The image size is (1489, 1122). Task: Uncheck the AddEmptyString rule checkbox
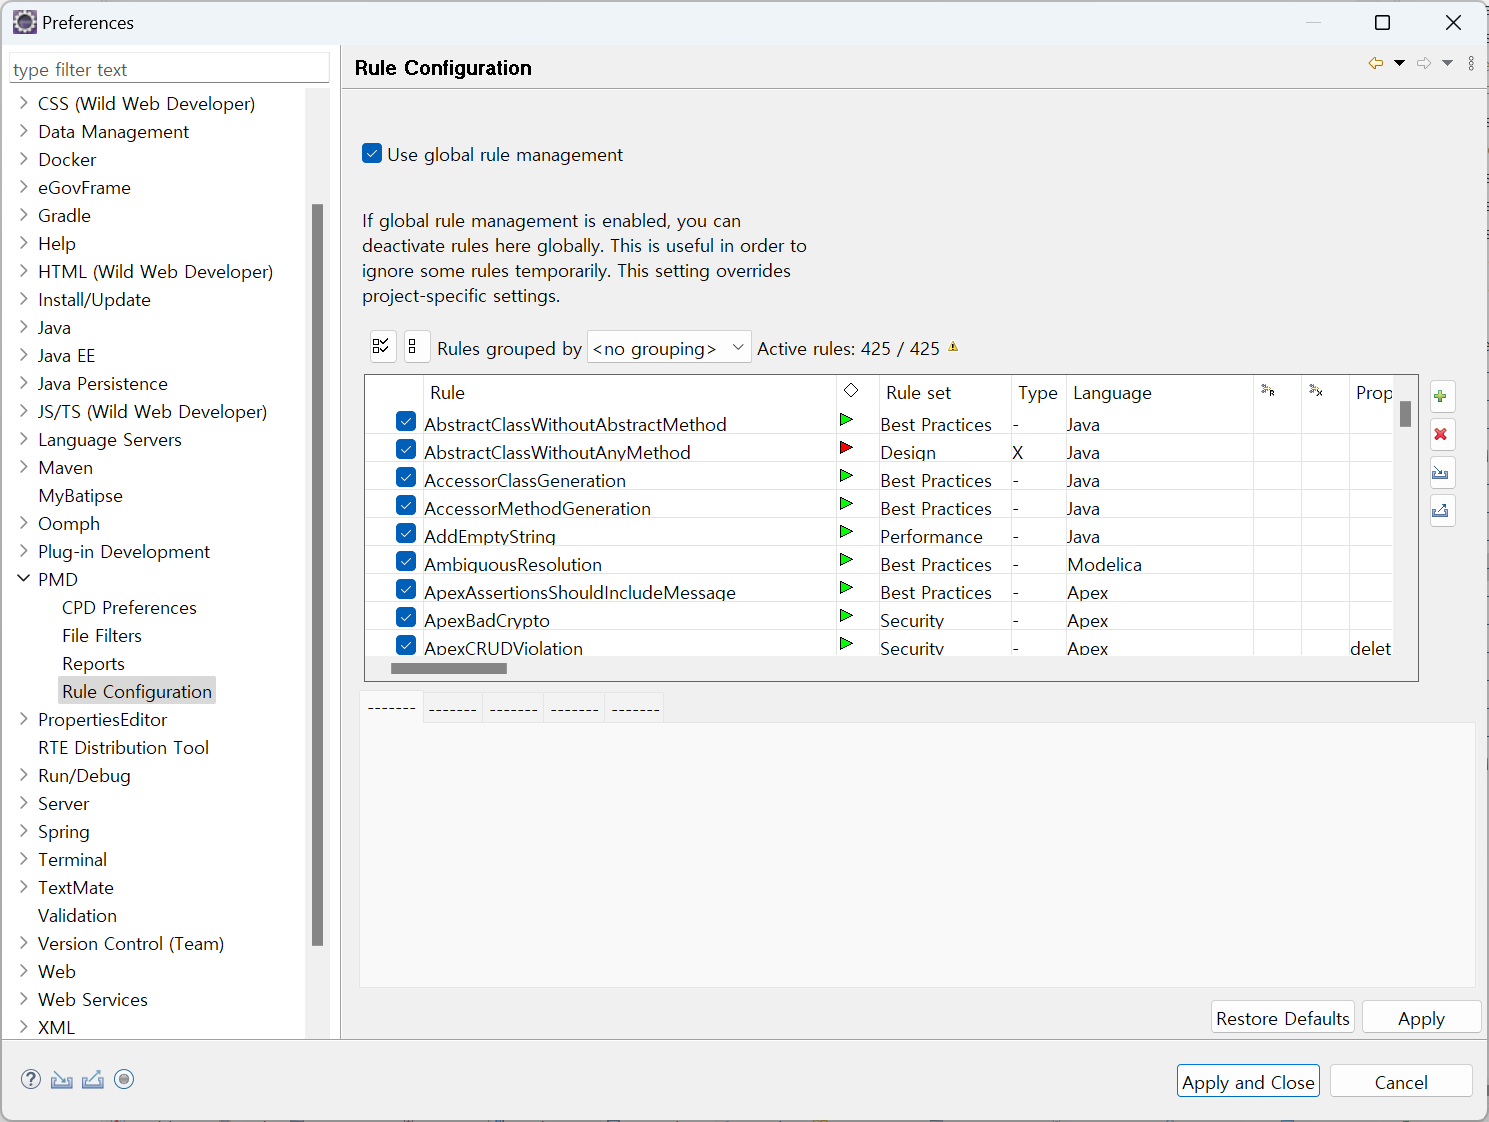coord(406,533)
